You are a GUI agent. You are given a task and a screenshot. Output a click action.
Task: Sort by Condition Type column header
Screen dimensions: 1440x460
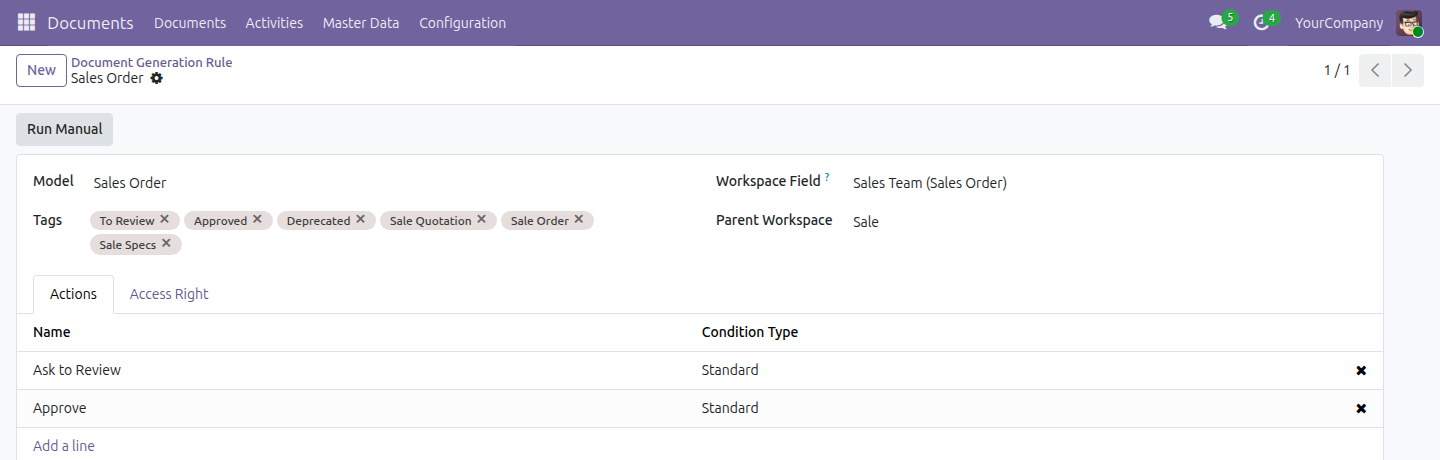[x=750, y=332]
